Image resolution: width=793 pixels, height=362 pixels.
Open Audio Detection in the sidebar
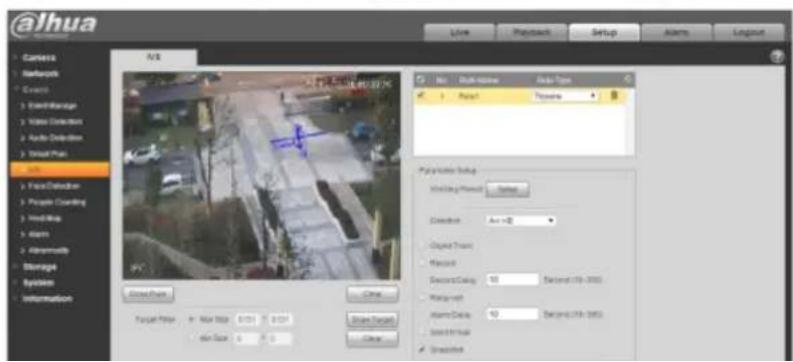[x=55, y=138]
